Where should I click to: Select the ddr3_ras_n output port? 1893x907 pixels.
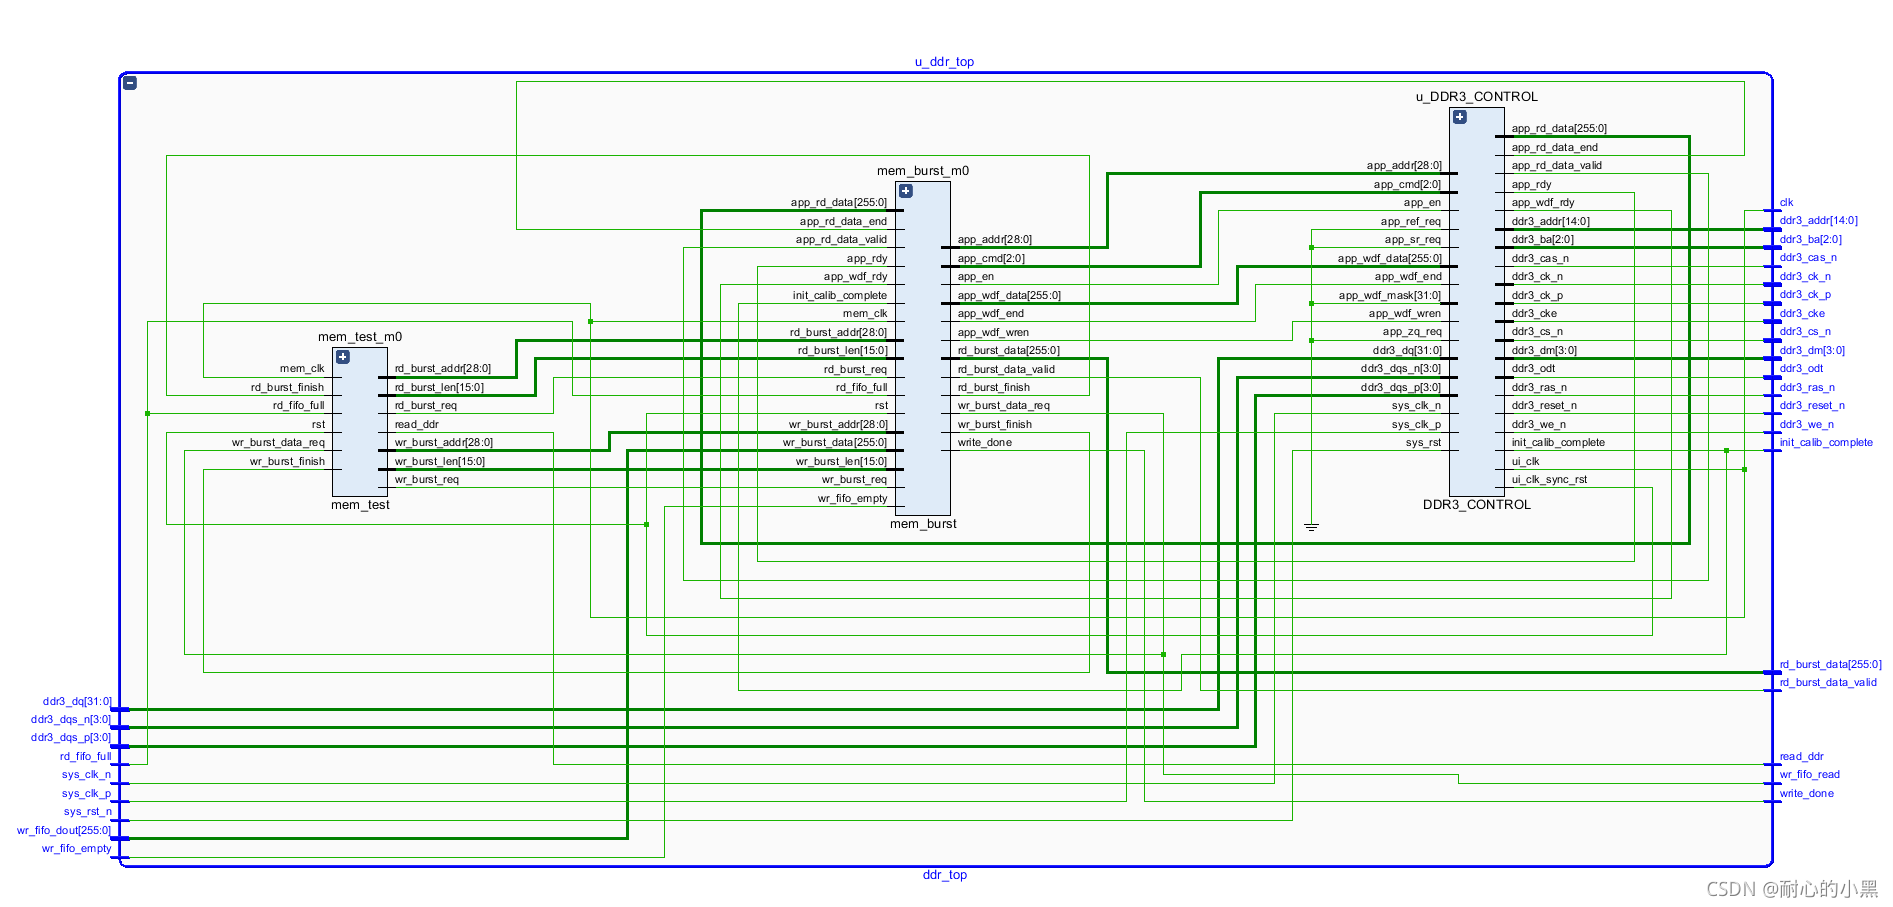tap(1807, 388)
